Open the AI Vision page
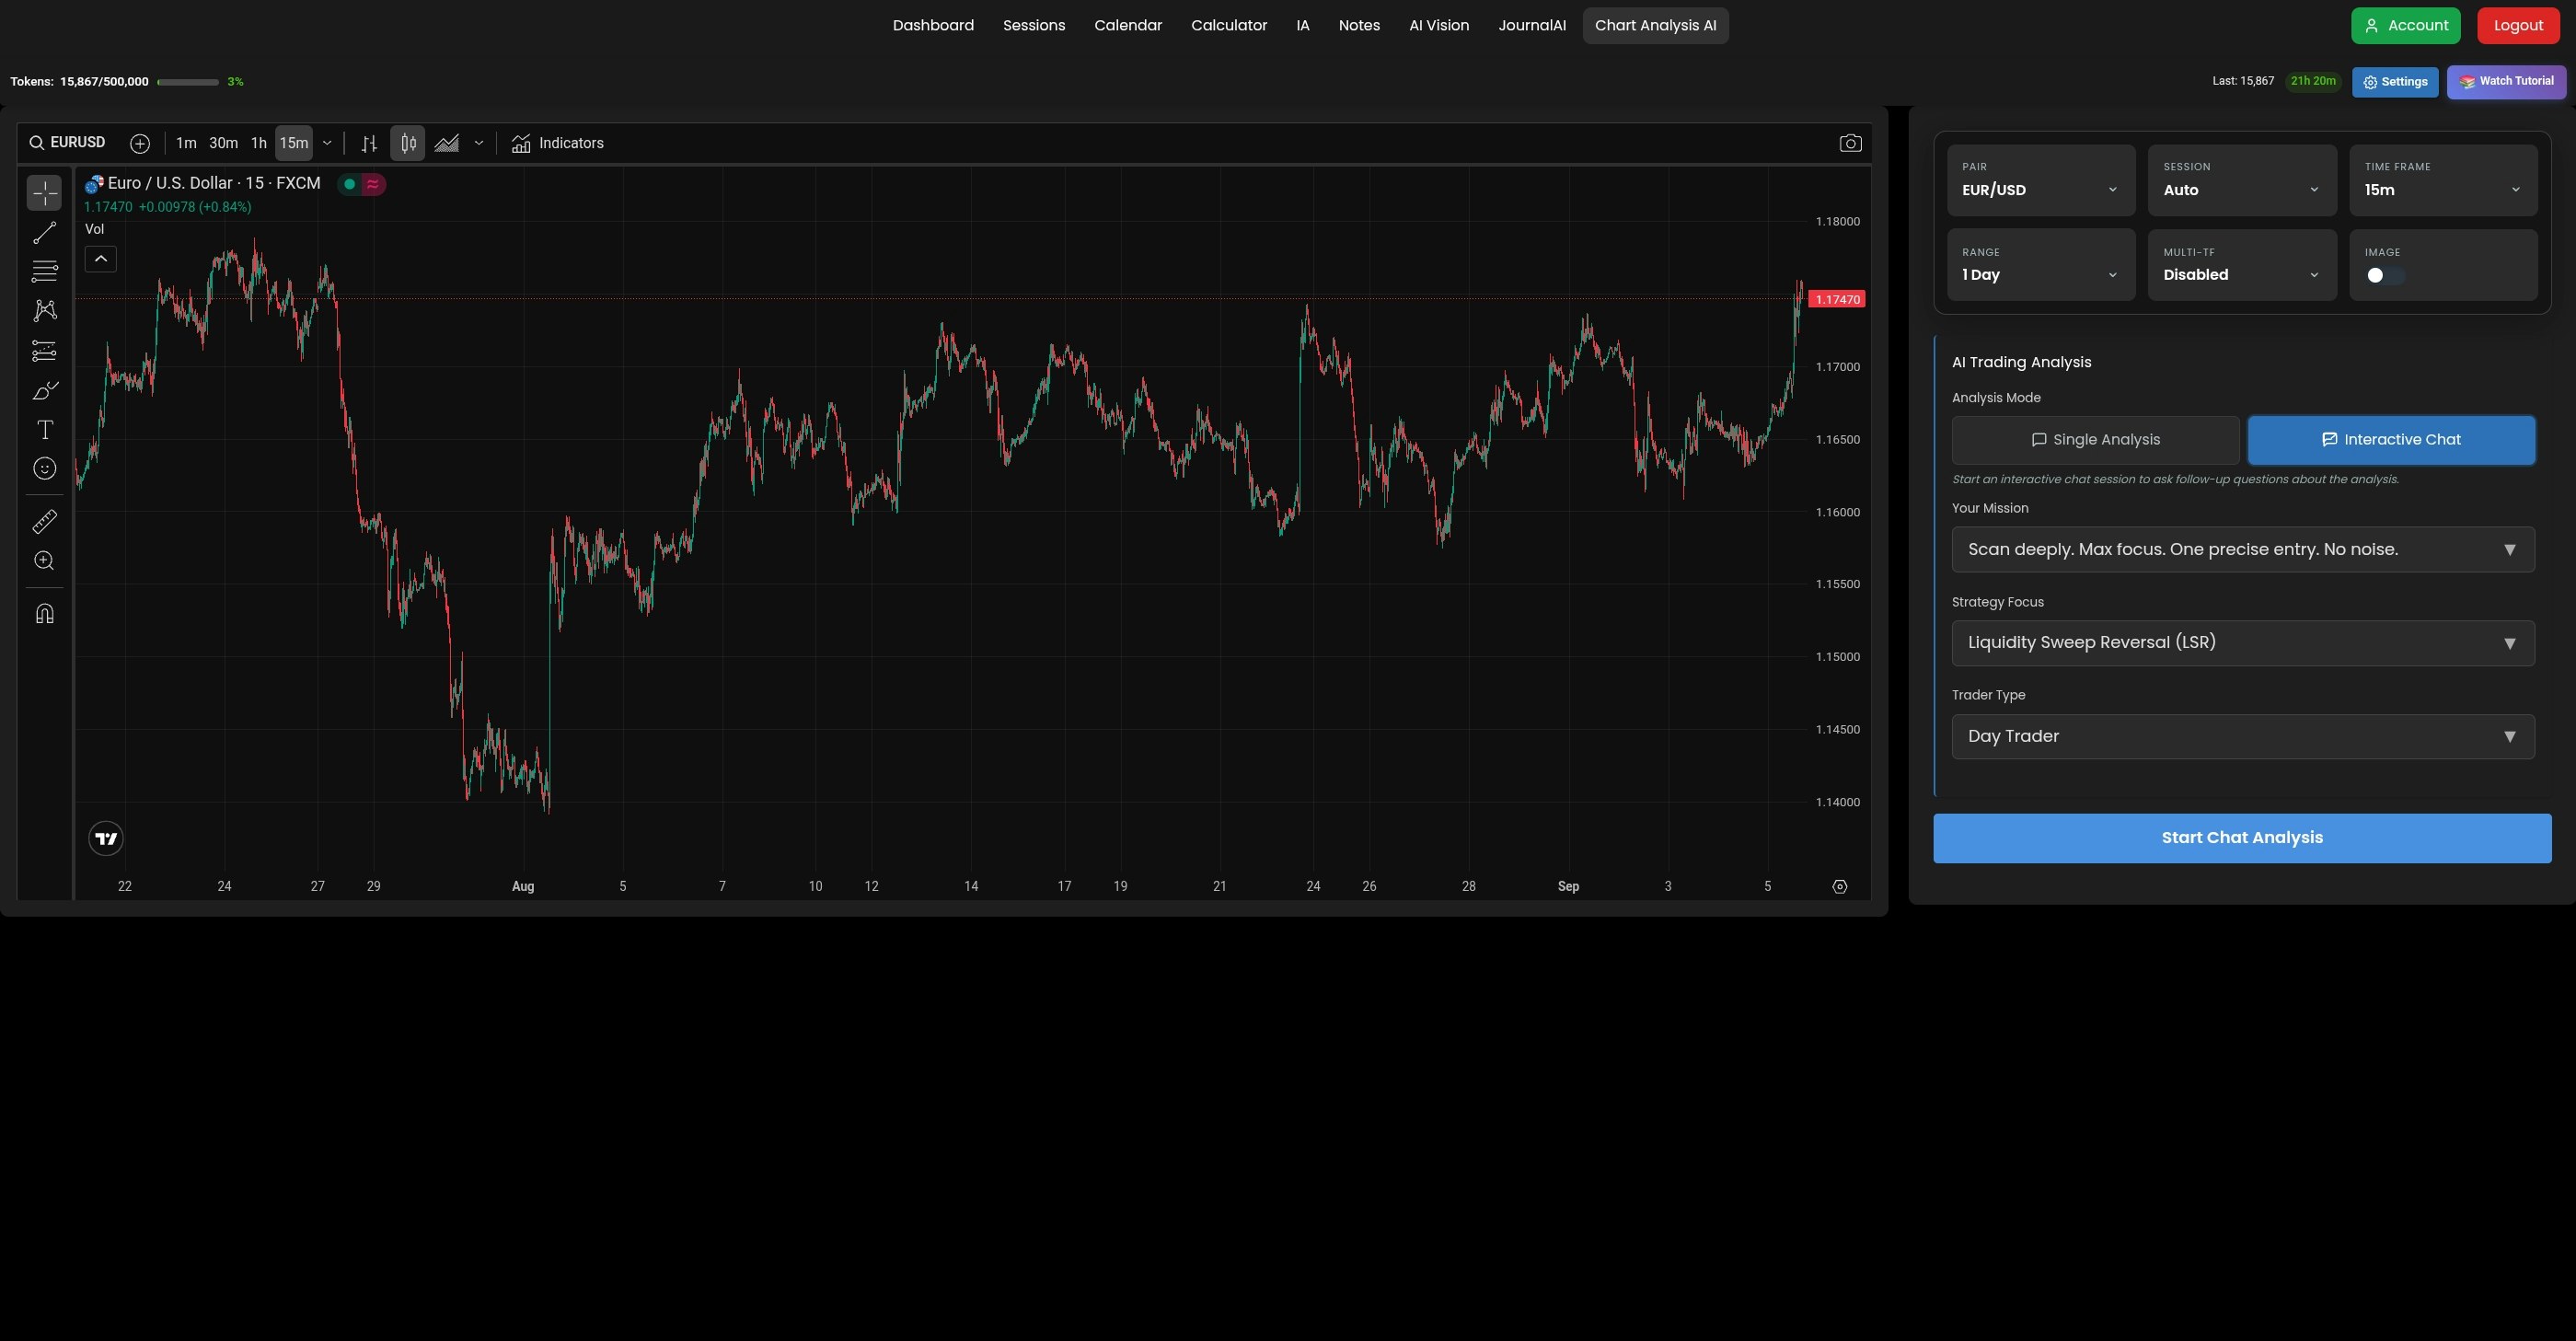The width and height of the screenshot is (2576, 1341). pyautogui.click(x=1439, y=26)
